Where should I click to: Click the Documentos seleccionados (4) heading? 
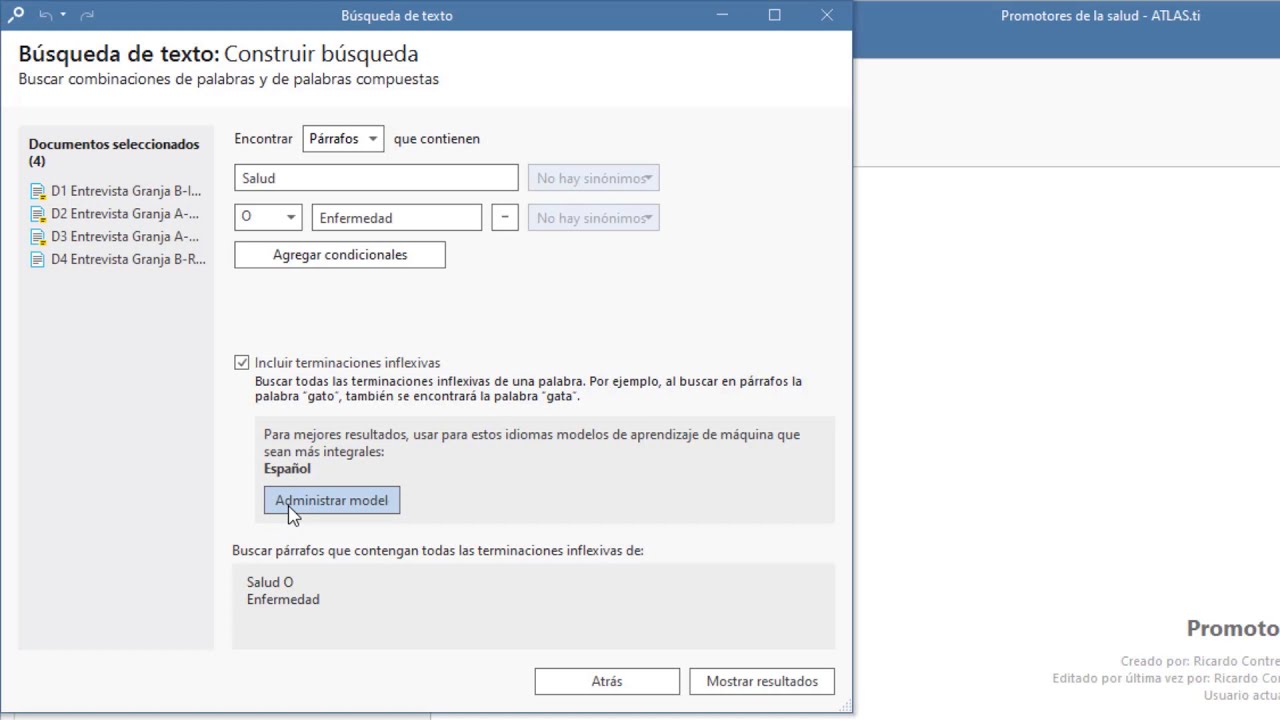click(x=114, y=152)
